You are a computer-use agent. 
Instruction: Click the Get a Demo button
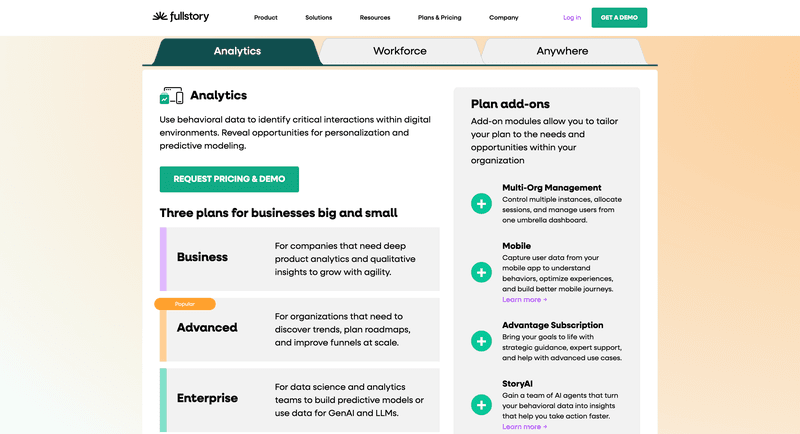[619, 18]
